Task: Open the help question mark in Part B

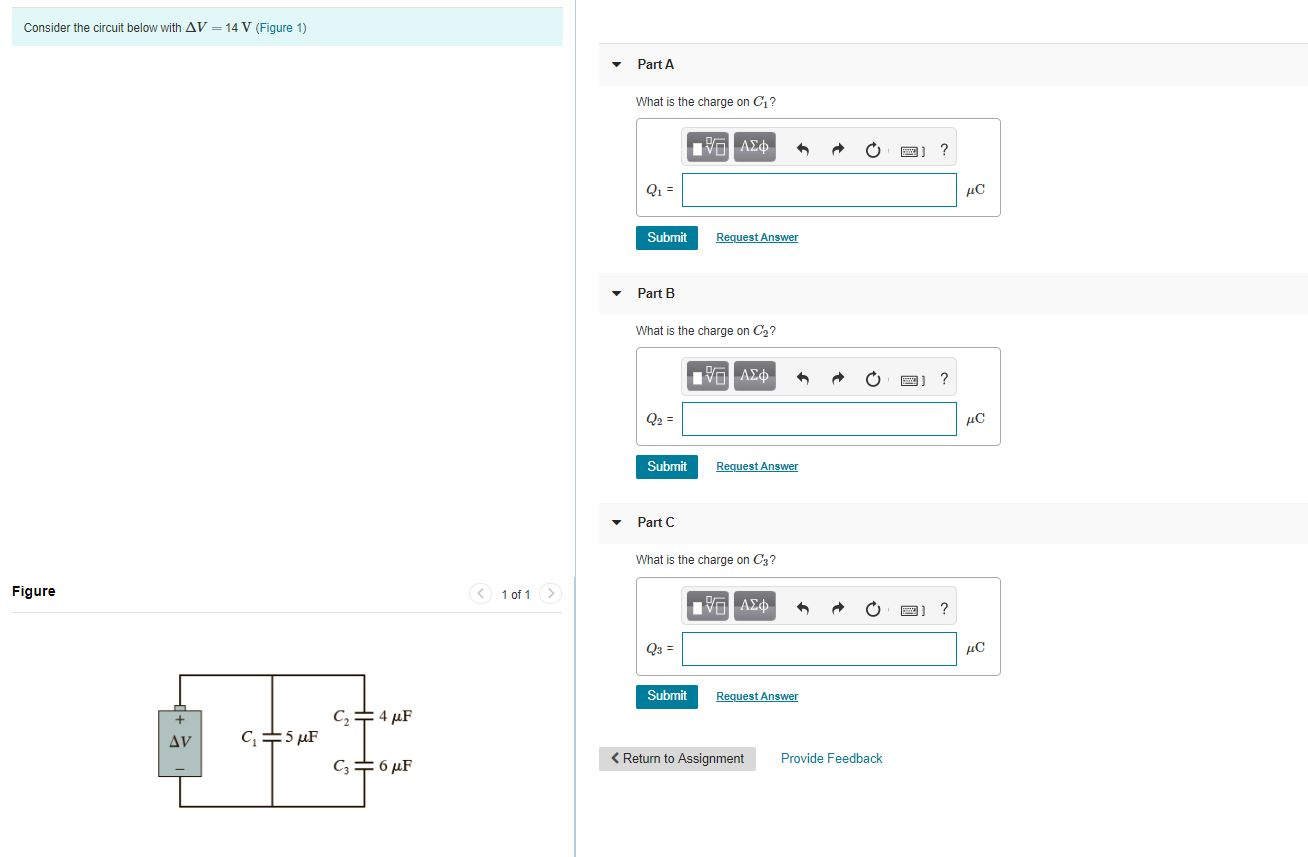Action: (x=944, y=379)
